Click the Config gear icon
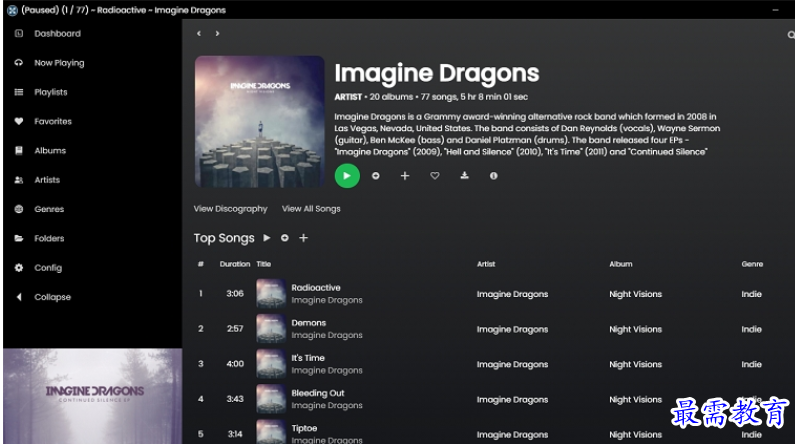795x444 pixels. coord(19,268)
